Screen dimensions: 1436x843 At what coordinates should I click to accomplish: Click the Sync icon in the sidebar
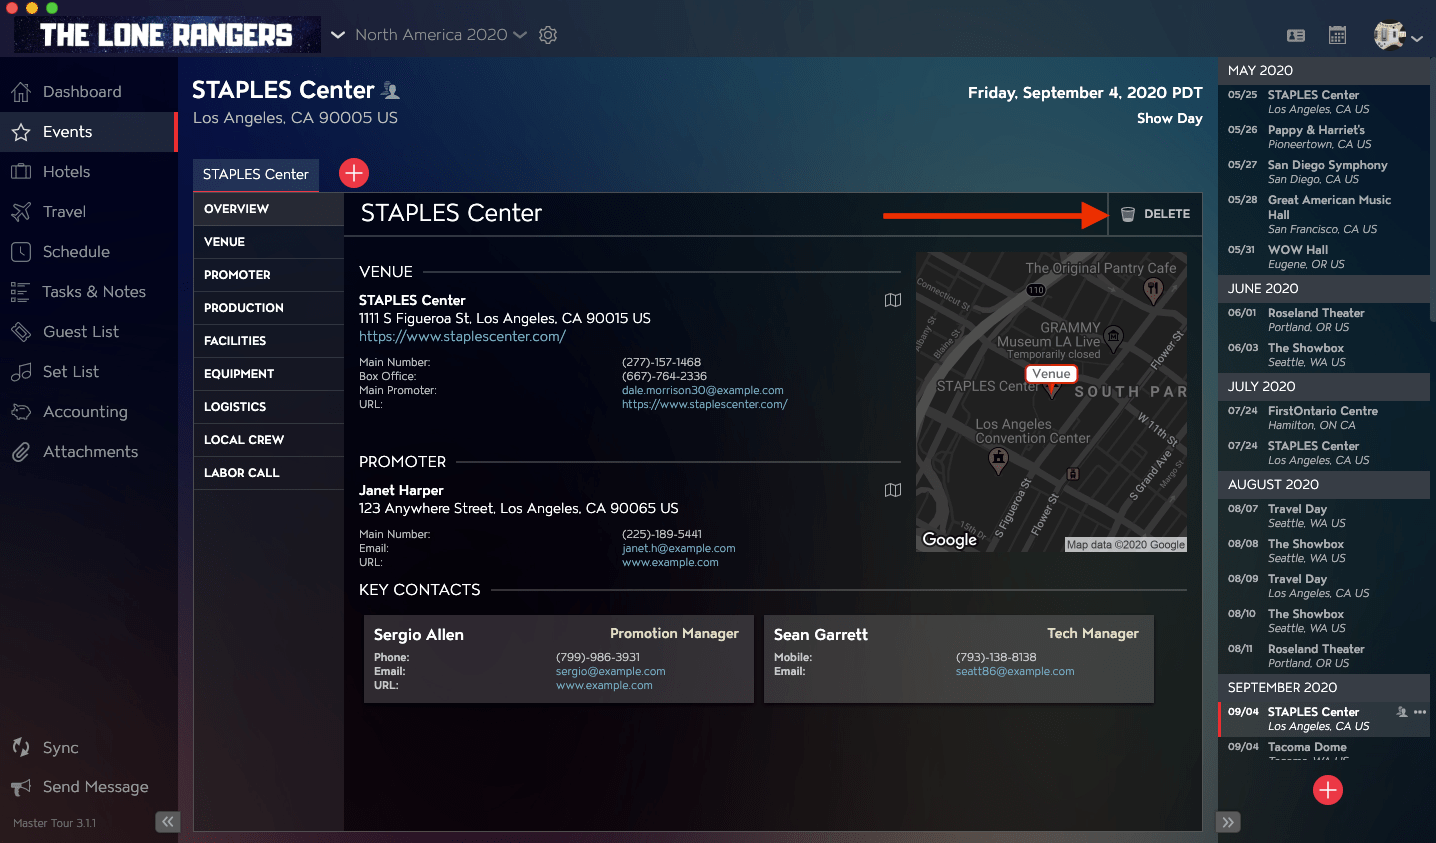click(x=20, y=747)
